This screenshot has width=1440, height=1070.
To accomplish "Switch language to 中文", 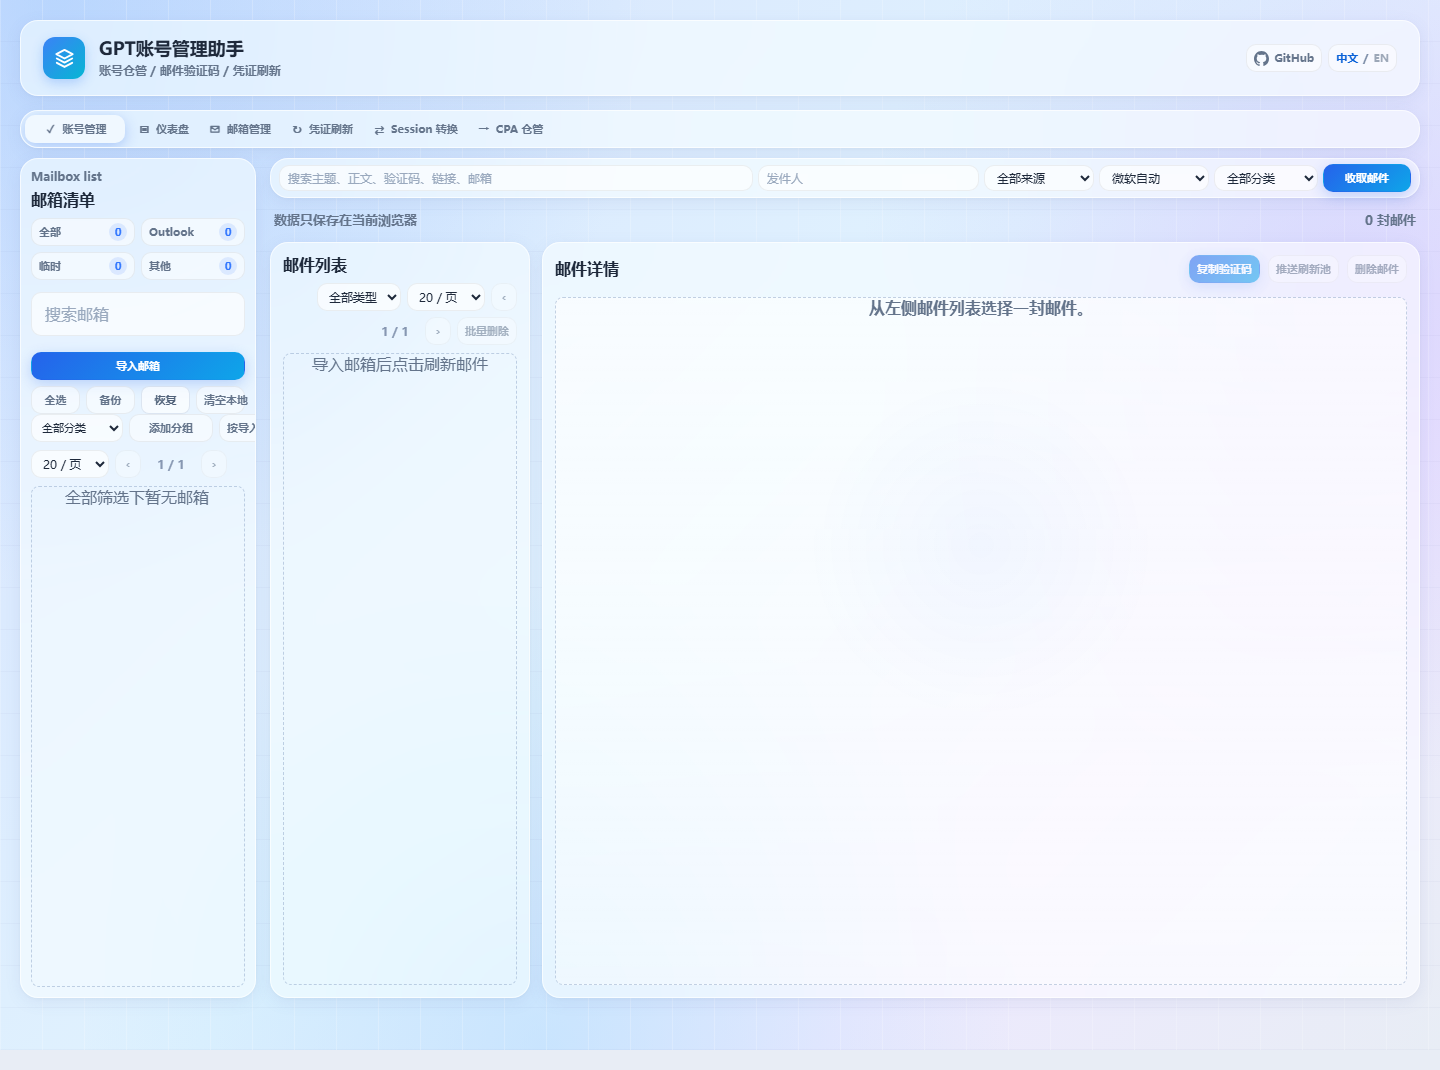I will point(1347,58).
